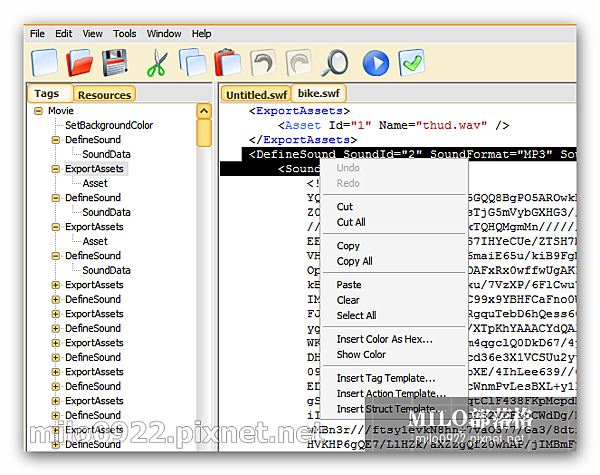Collapse the second DefineSound node

point(55,198)
